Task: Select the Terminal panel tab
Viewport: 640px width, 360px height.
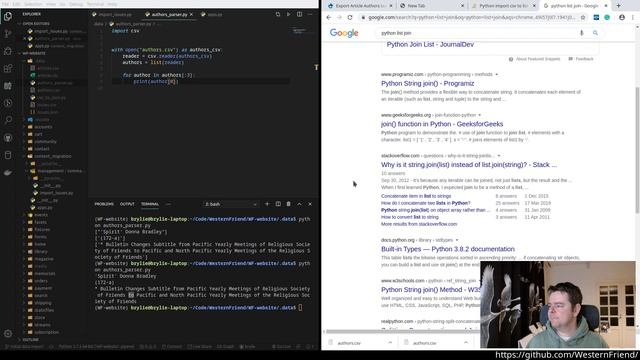Action: coord(150,204)
